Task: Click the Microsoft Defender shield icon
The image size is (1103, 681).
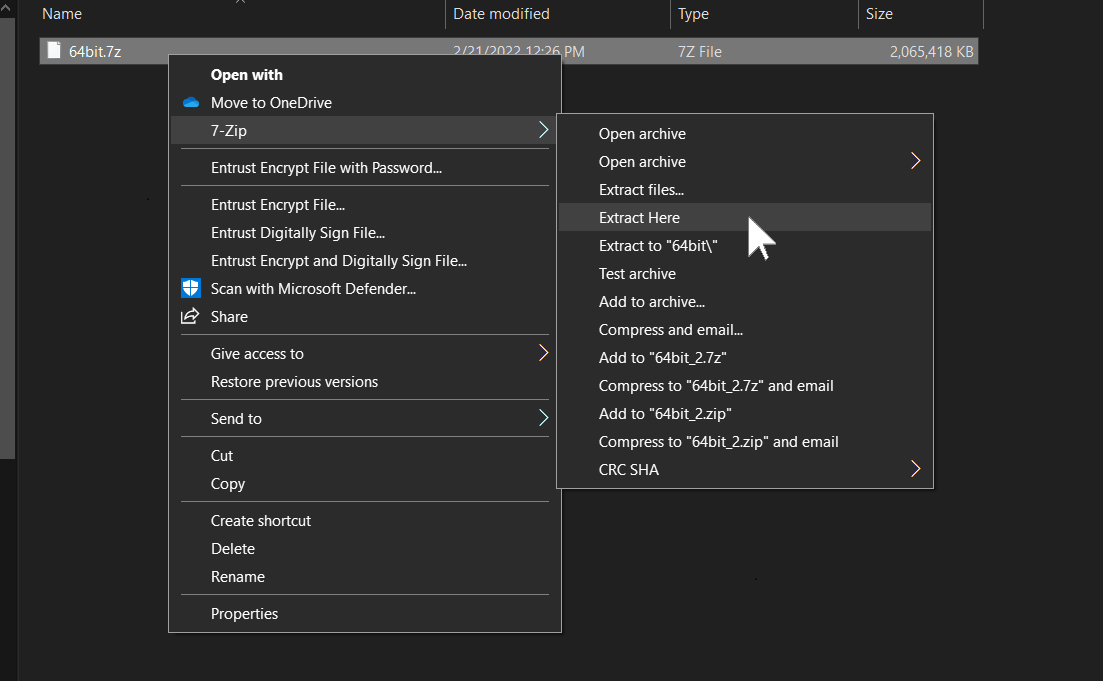Action: click(x=191, y=288)
